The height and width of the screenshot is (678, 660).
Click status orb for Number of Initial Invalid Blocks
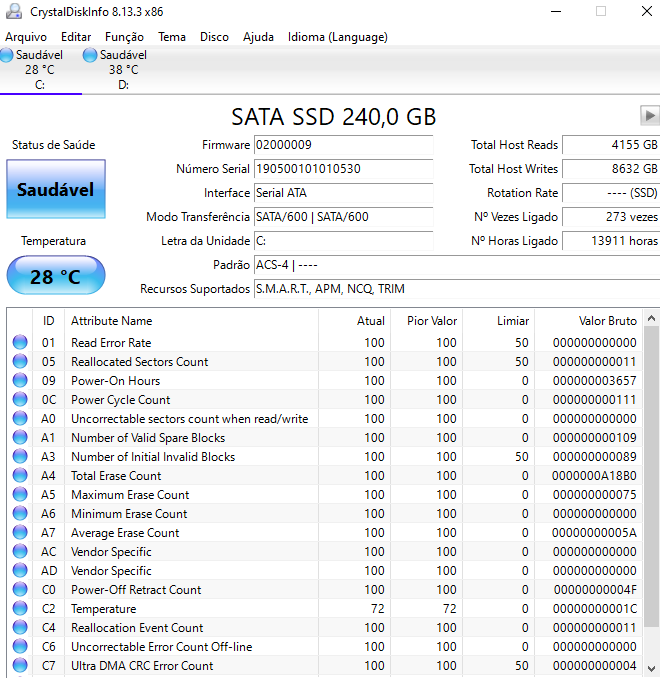click(20, 456)
